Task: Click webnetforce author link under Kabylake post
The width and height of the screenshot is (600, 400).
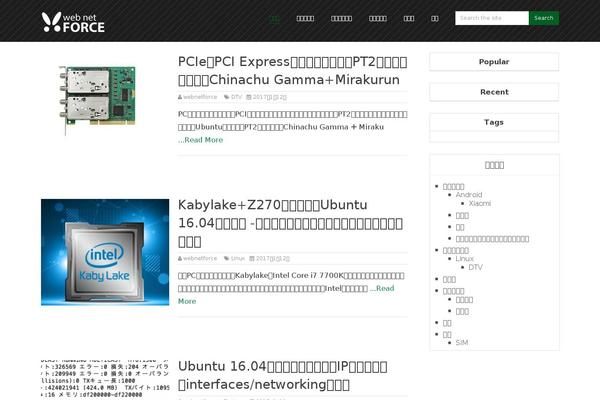Action: (x=200, y=259)
